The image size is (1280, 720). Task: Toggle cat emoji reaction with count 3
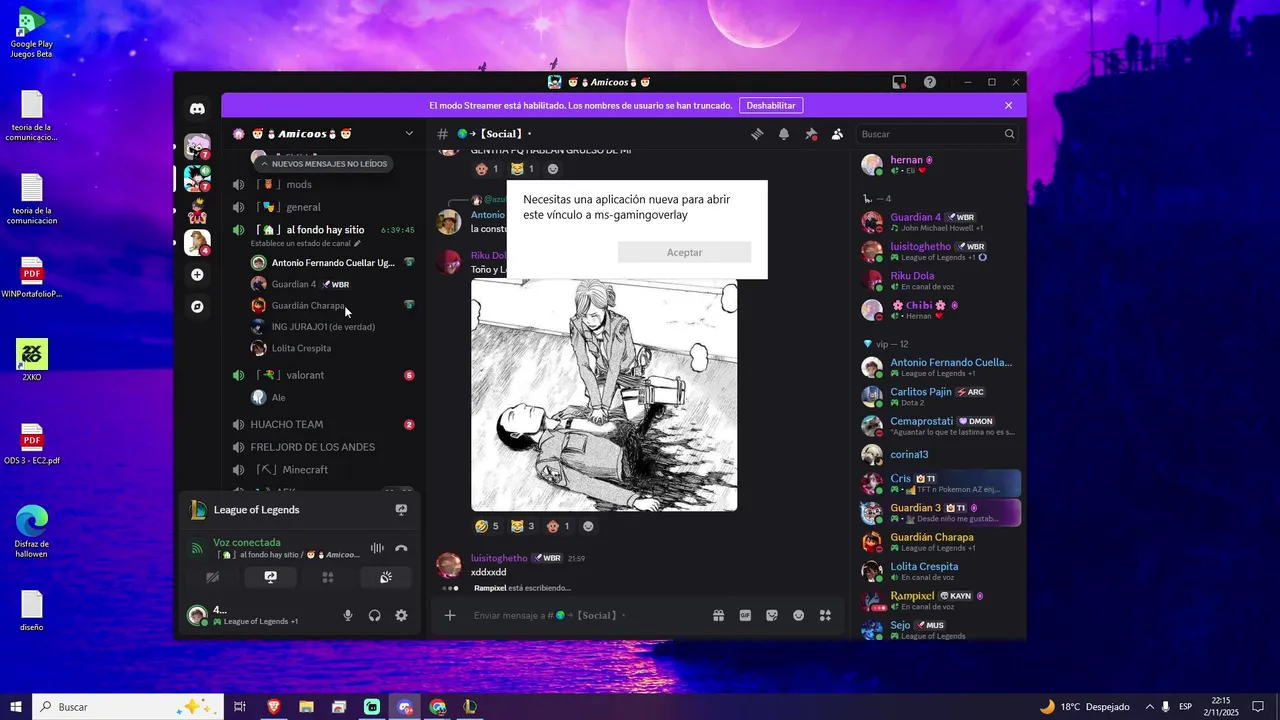point(523,526)
